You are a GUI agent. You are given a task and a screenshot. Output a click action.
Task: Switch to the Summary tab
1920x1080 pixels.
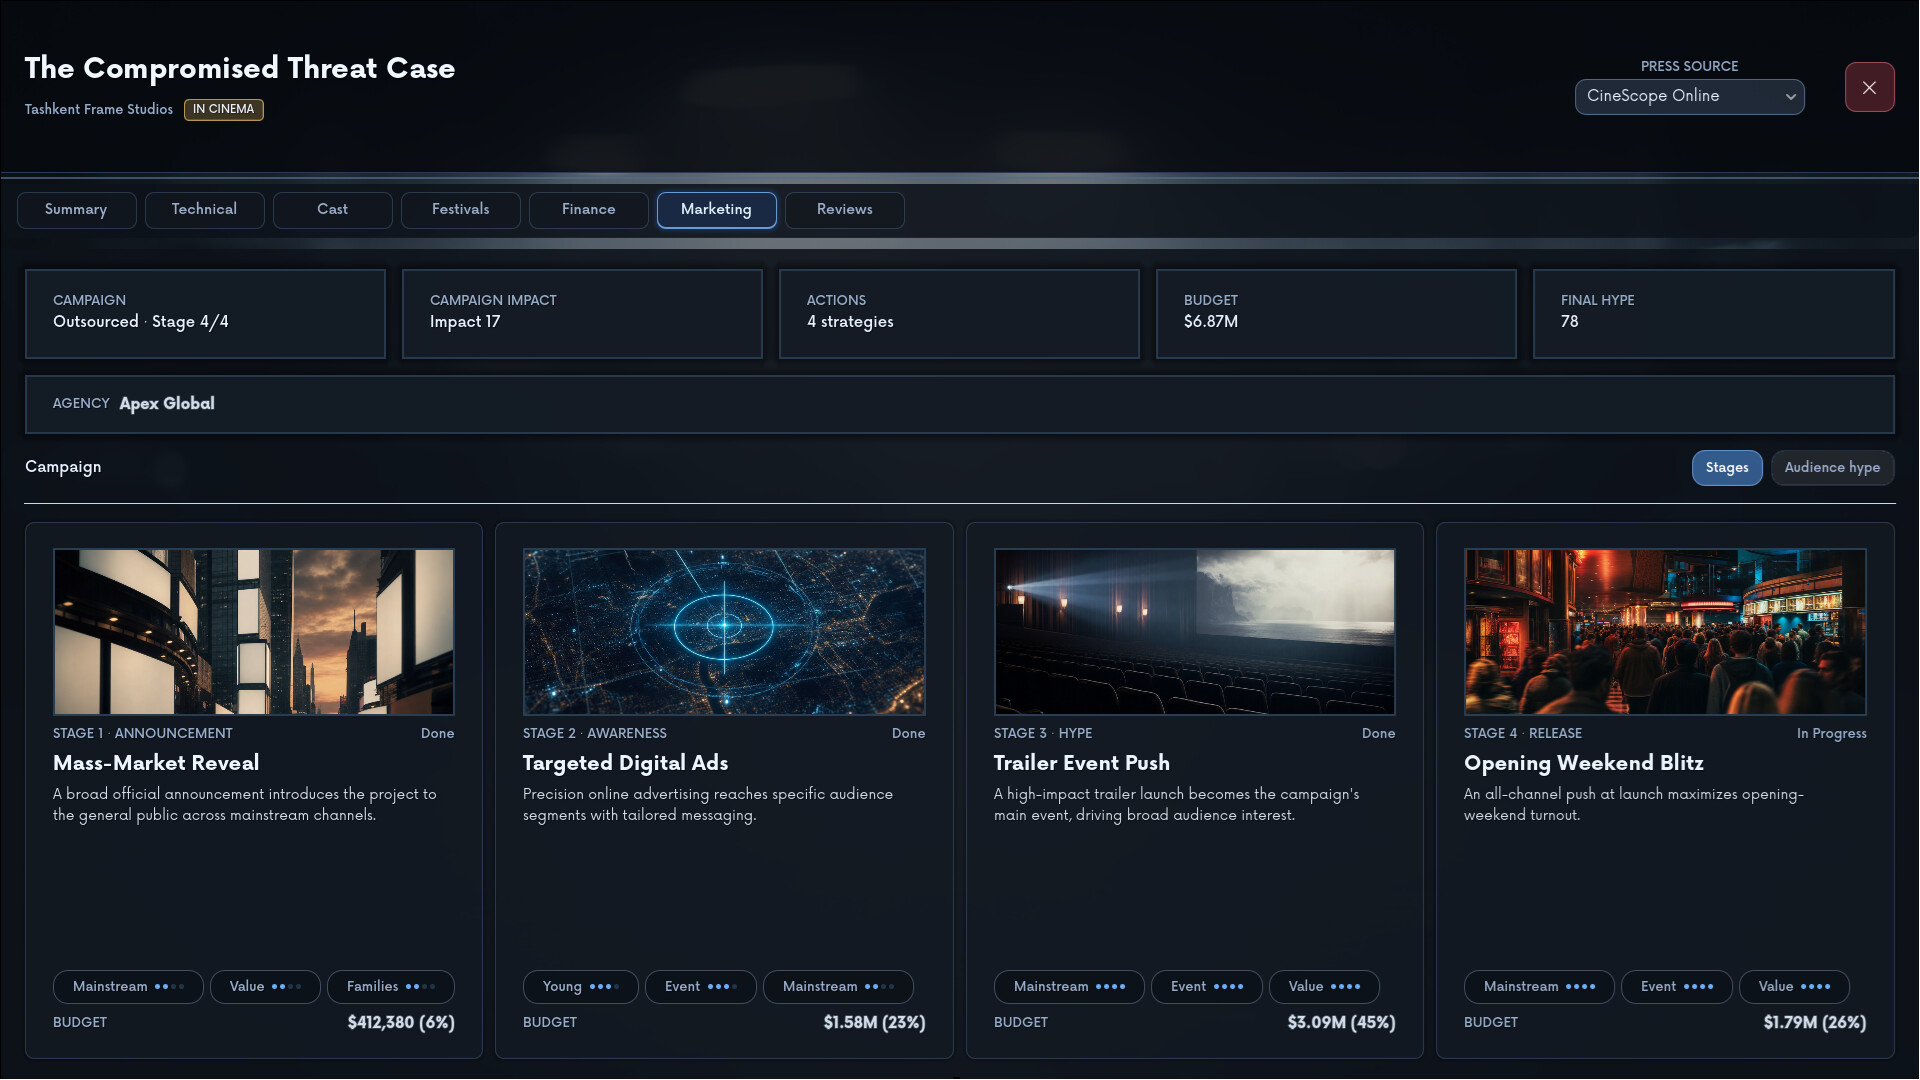point(76,209)
